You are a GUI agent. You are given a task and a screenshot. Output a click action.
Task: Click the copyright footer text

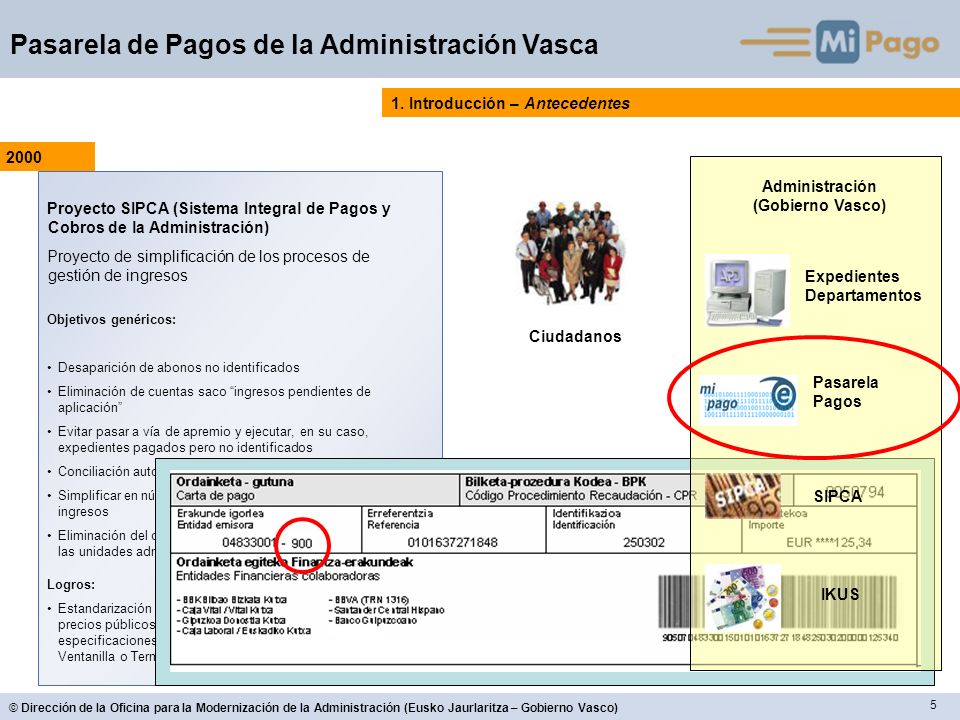pyautogui.click(x=313, y=708)
